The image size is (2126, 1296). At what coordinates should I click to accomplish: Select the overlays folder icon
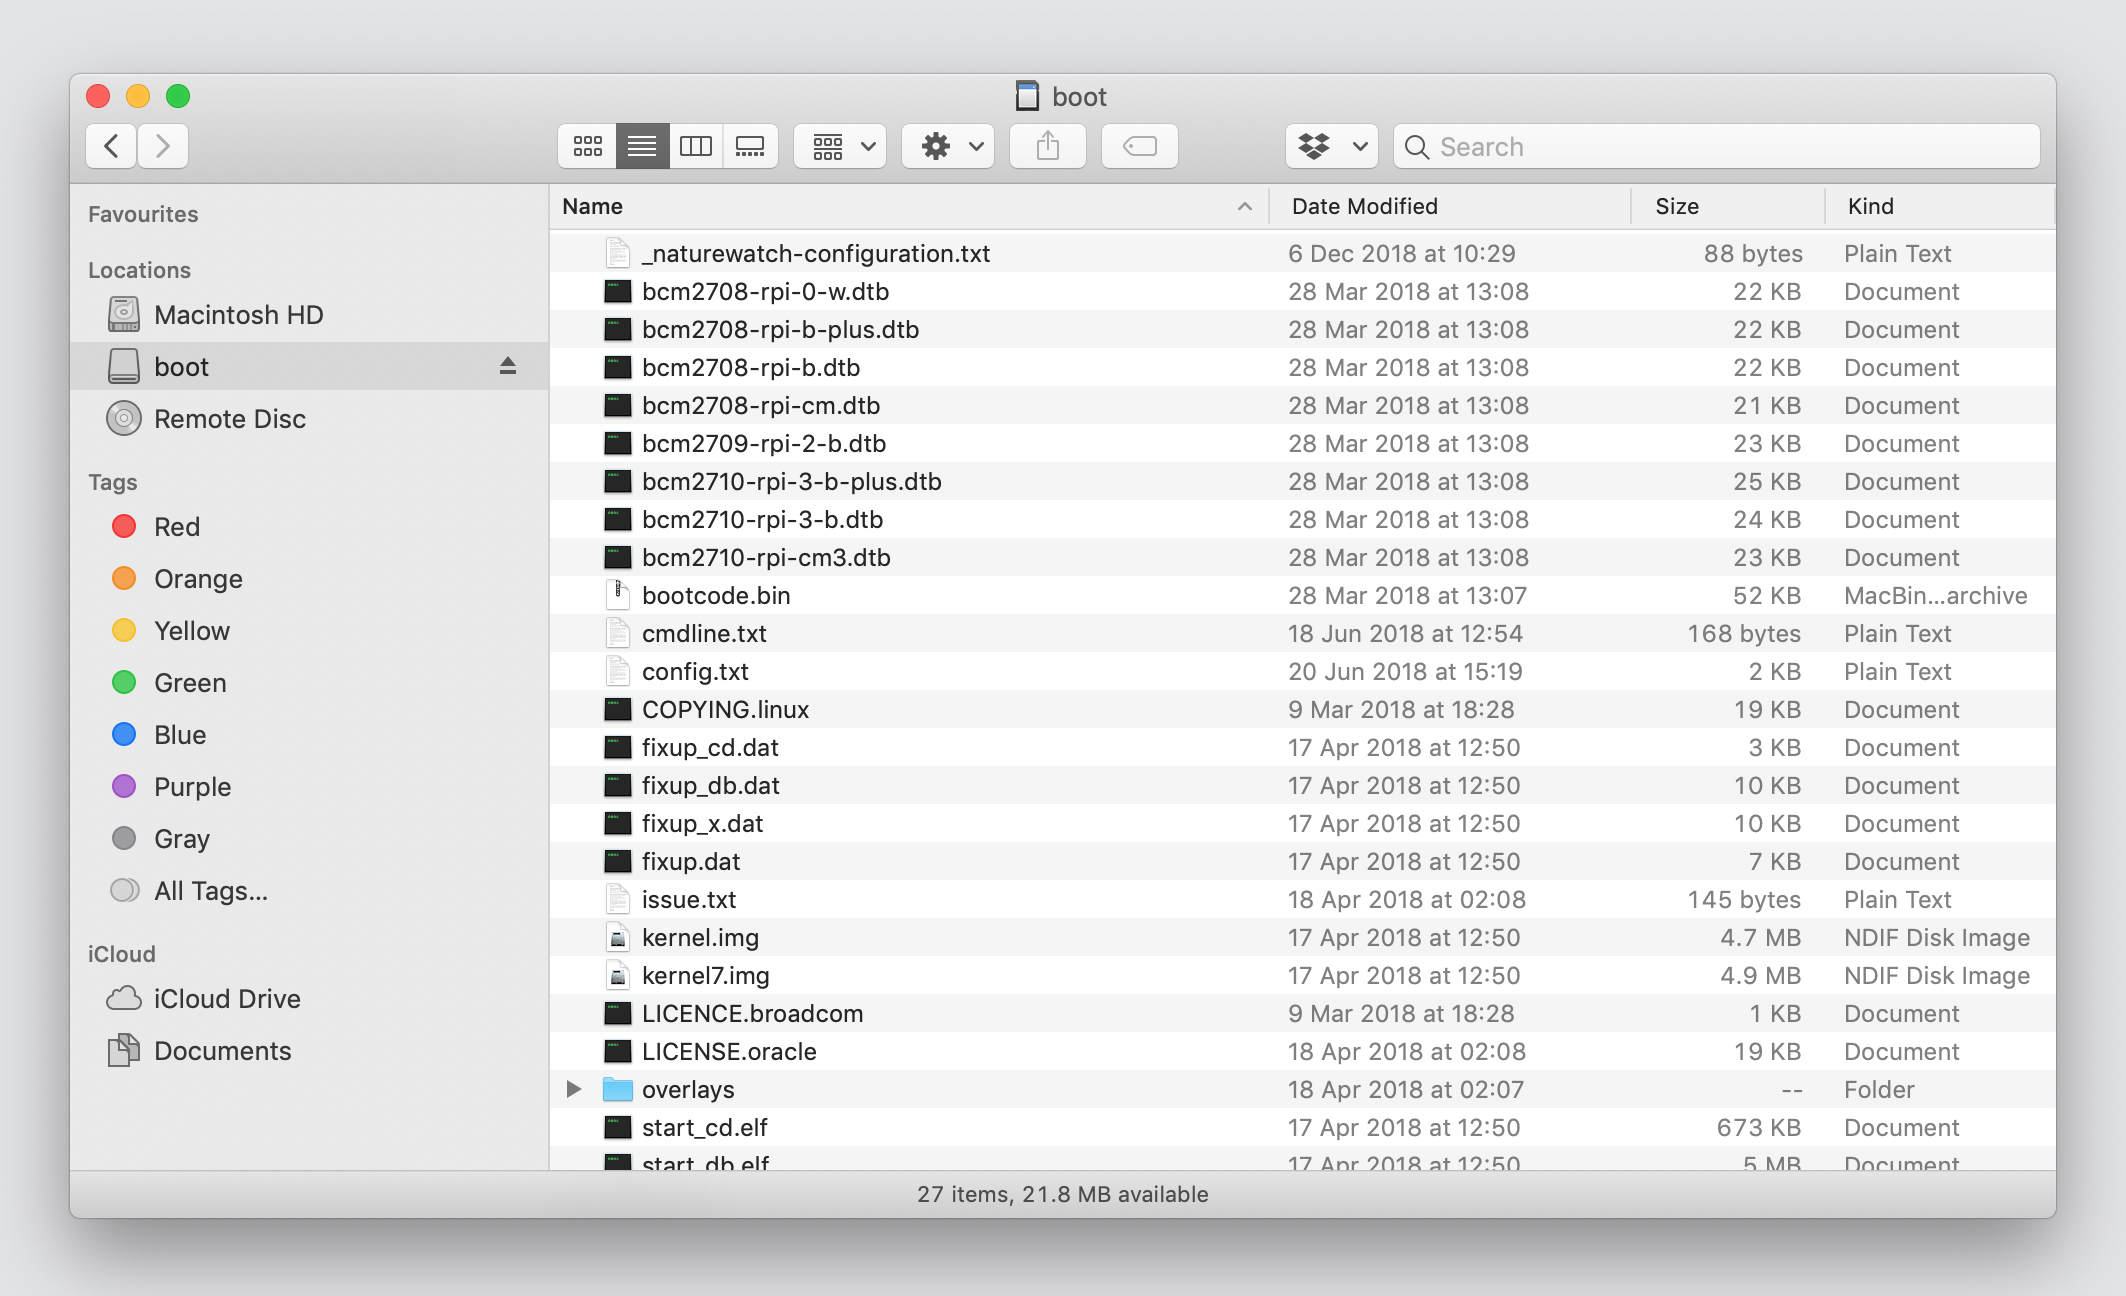[x=618, y=1089]
